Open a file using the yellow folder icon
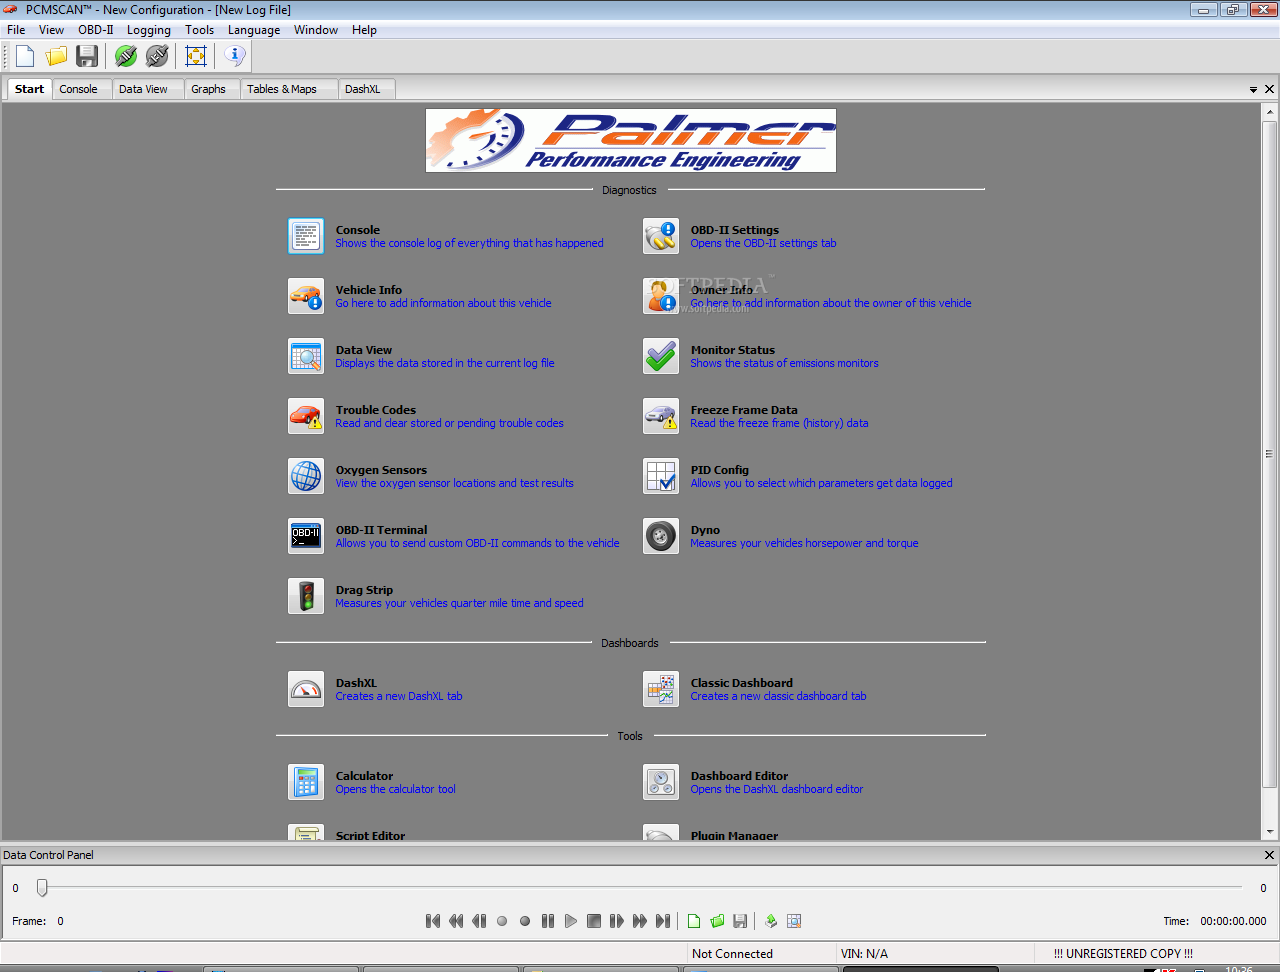Image resolution: width=1280 pixels, height=972 pixels. click(56, 56)
